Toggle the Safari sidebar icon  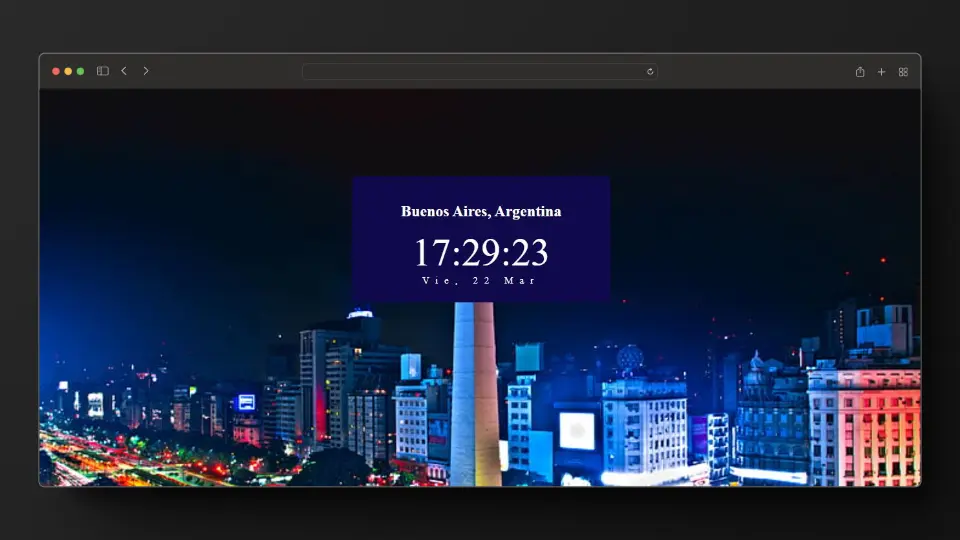click(103, 71)
